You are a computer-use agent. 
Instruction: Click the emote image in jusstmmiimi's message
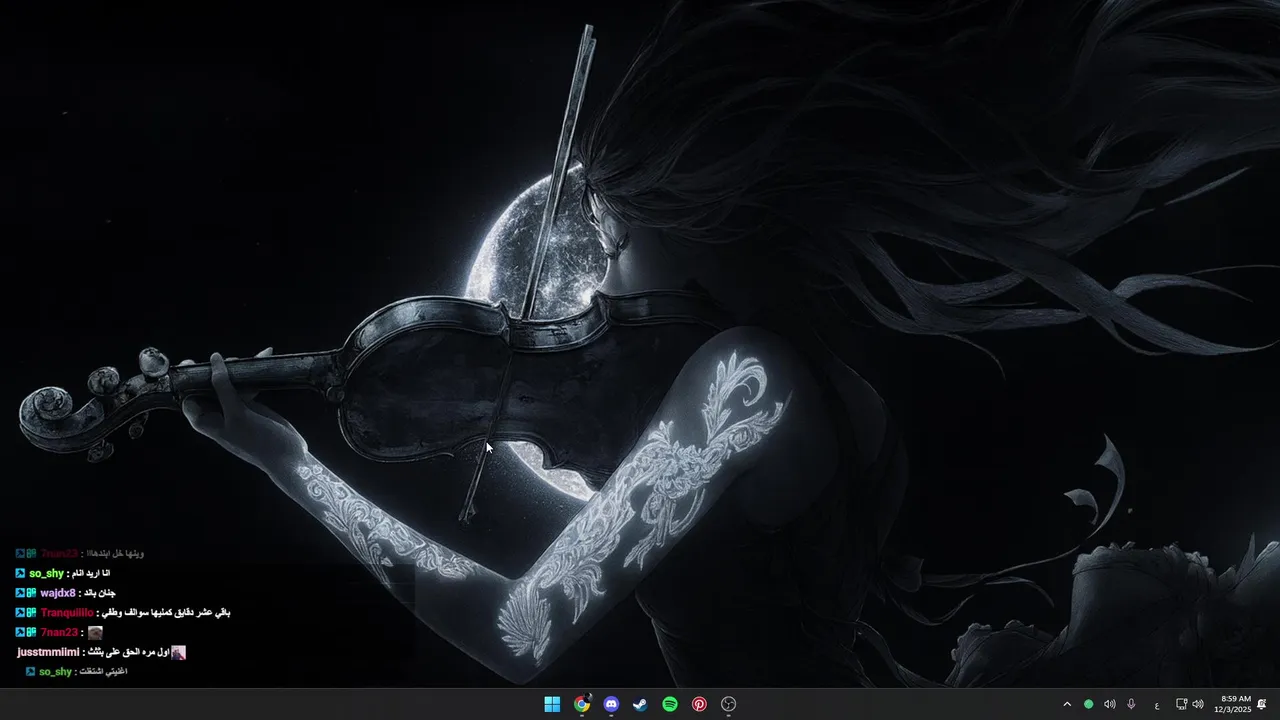[x=178, y=652]
